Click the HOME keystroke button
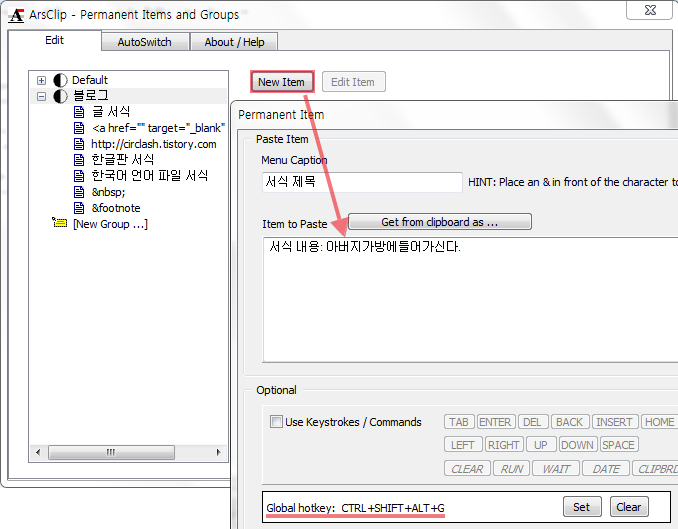This screenshot has width=678, height=529. tap(660, 422)
